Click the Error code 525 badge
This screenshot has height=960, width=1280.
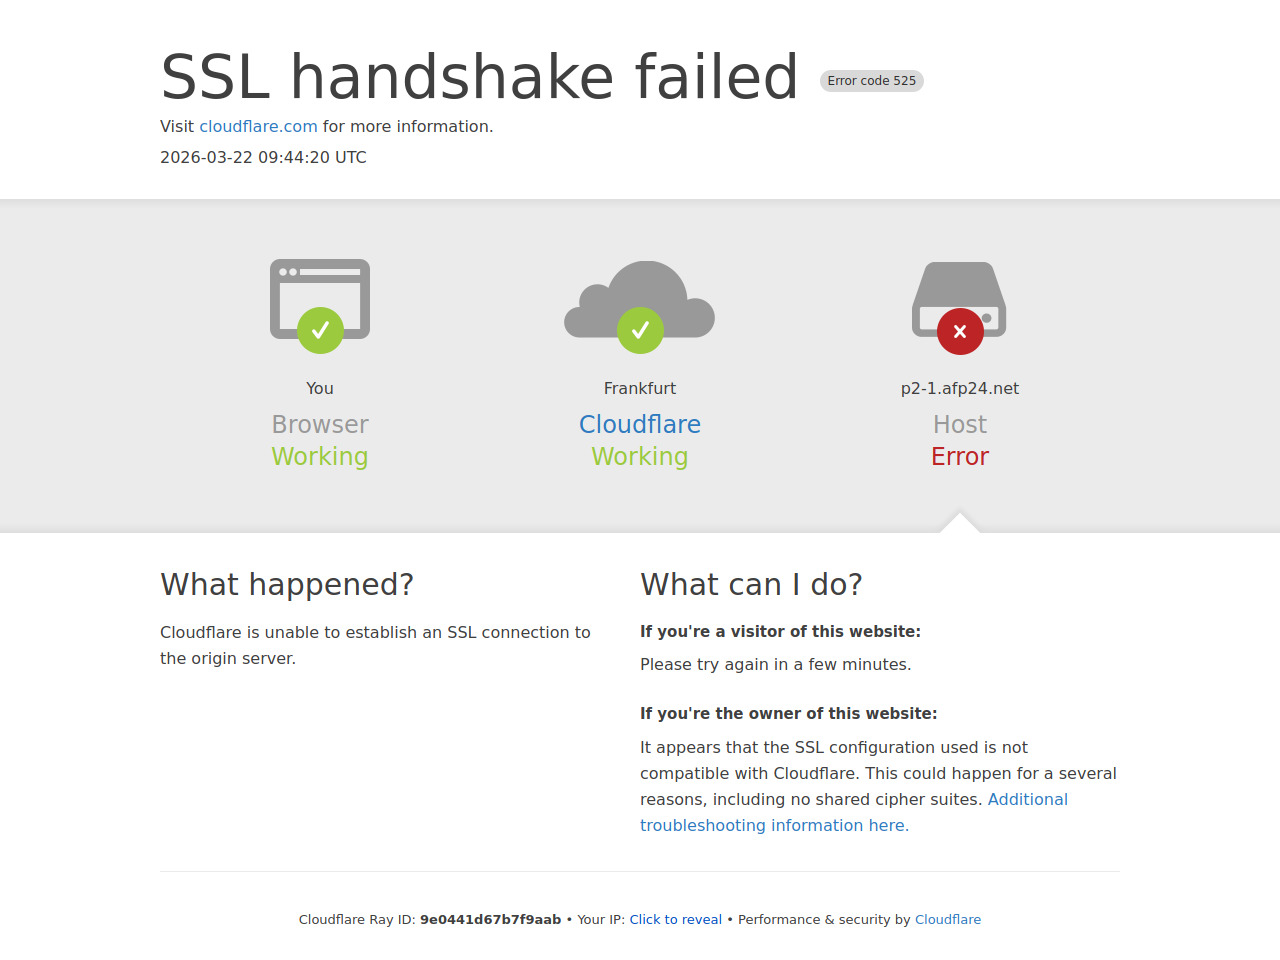pos(871,81)
